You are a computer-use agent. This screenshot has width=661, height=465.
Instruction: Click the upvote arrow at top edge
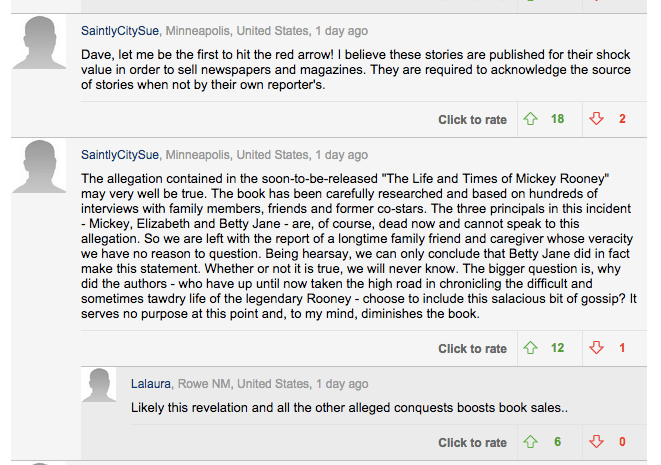tap(531, 2)
